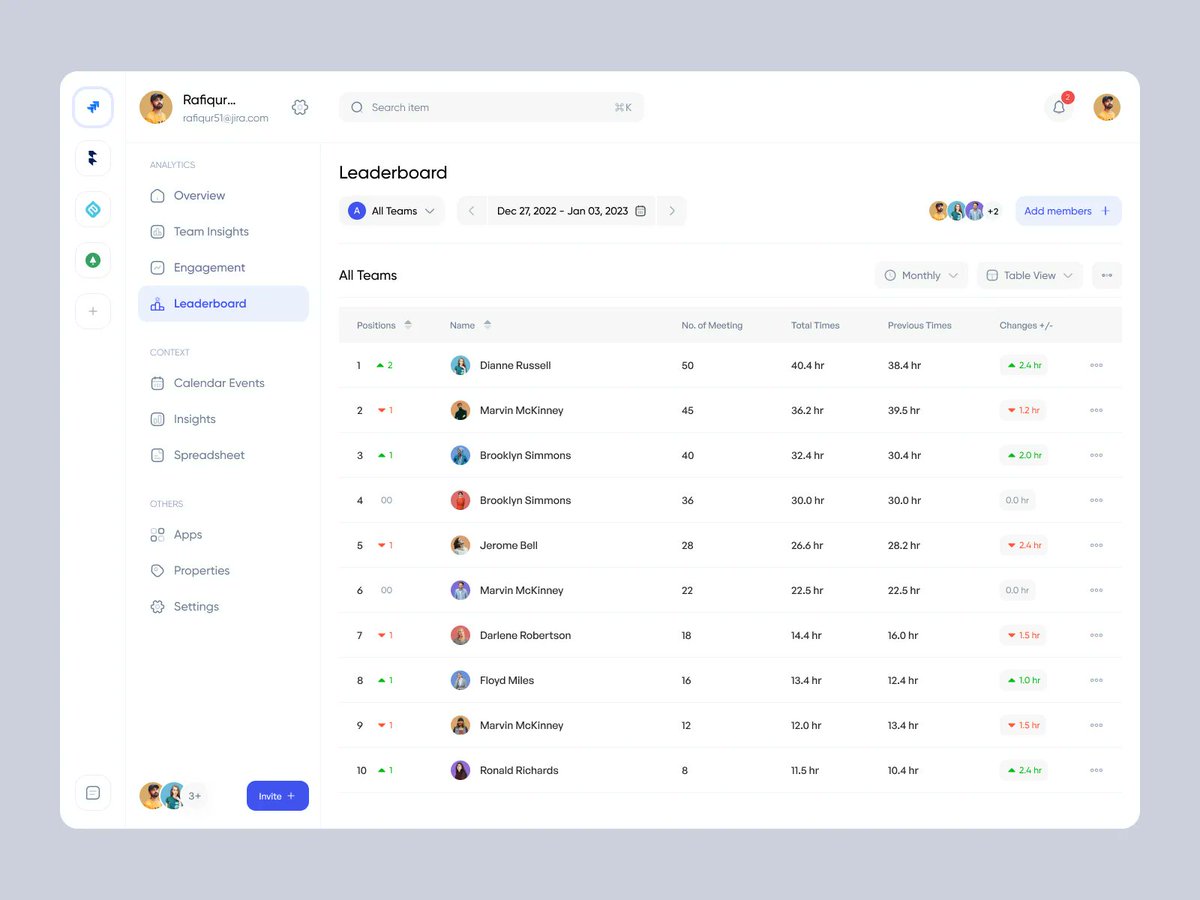Open the notes icon at rail bottom
This screenshot has height=900, width=1200.
[x=93, y=793]
